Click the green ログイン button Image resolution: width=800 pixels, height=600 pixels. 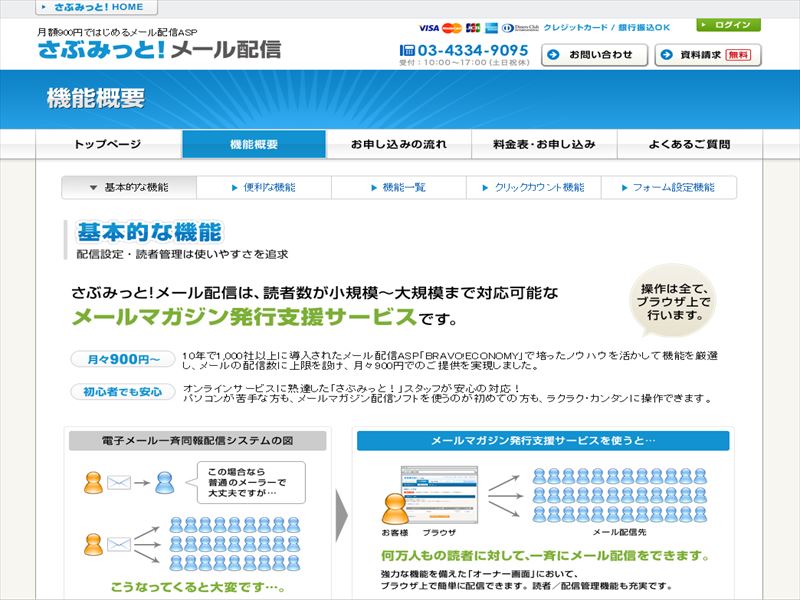click(728, 25)
